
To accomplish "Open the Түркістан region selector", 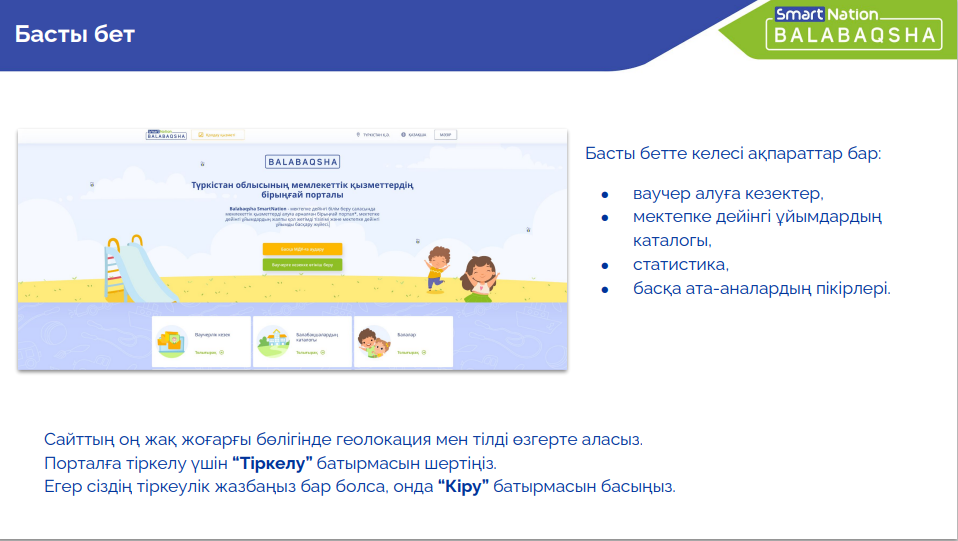I will [376, 135].
